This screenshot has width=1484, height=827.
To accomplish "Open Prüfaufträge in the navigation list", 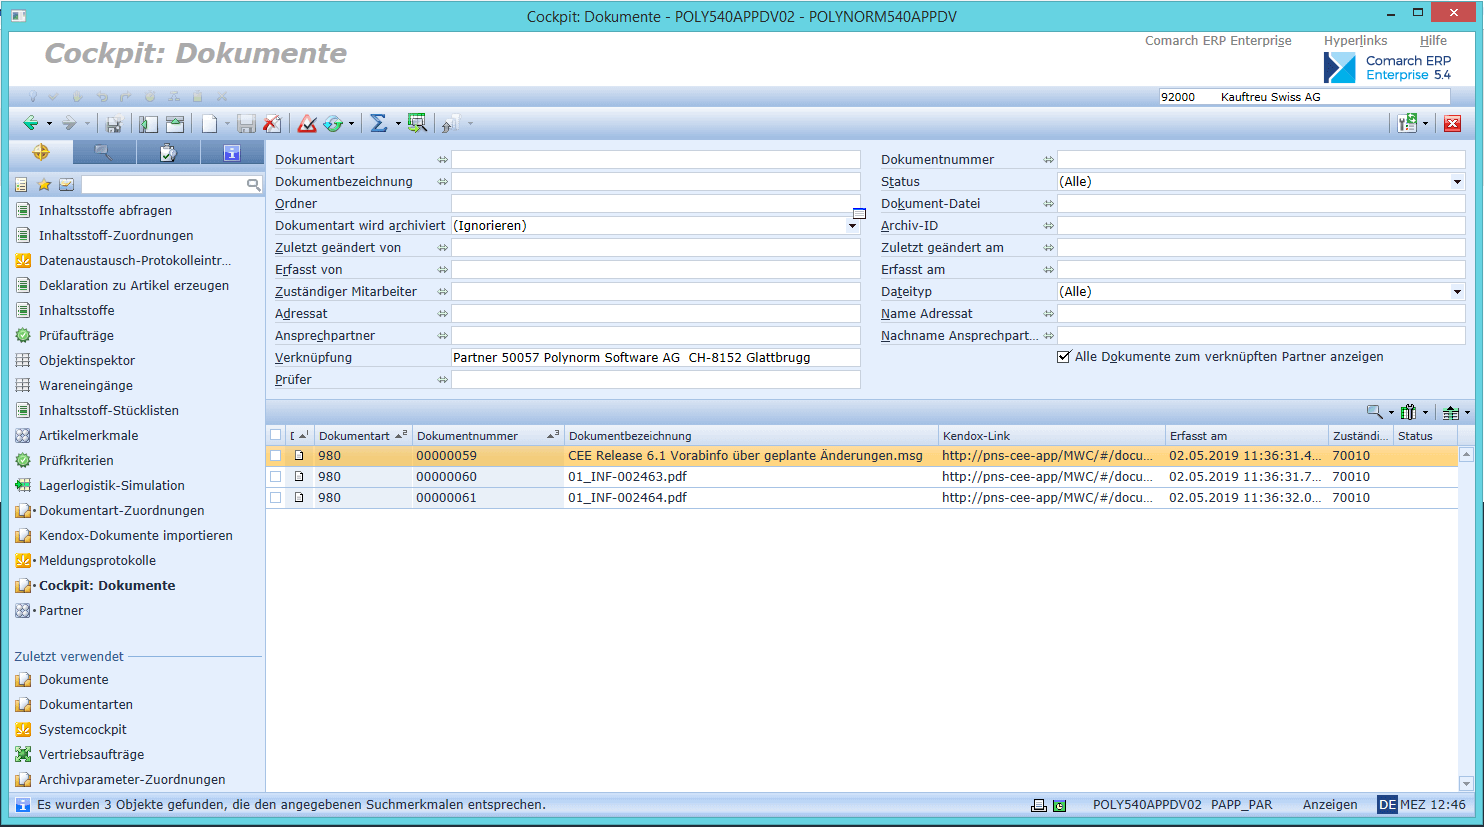I will [76, 335].
